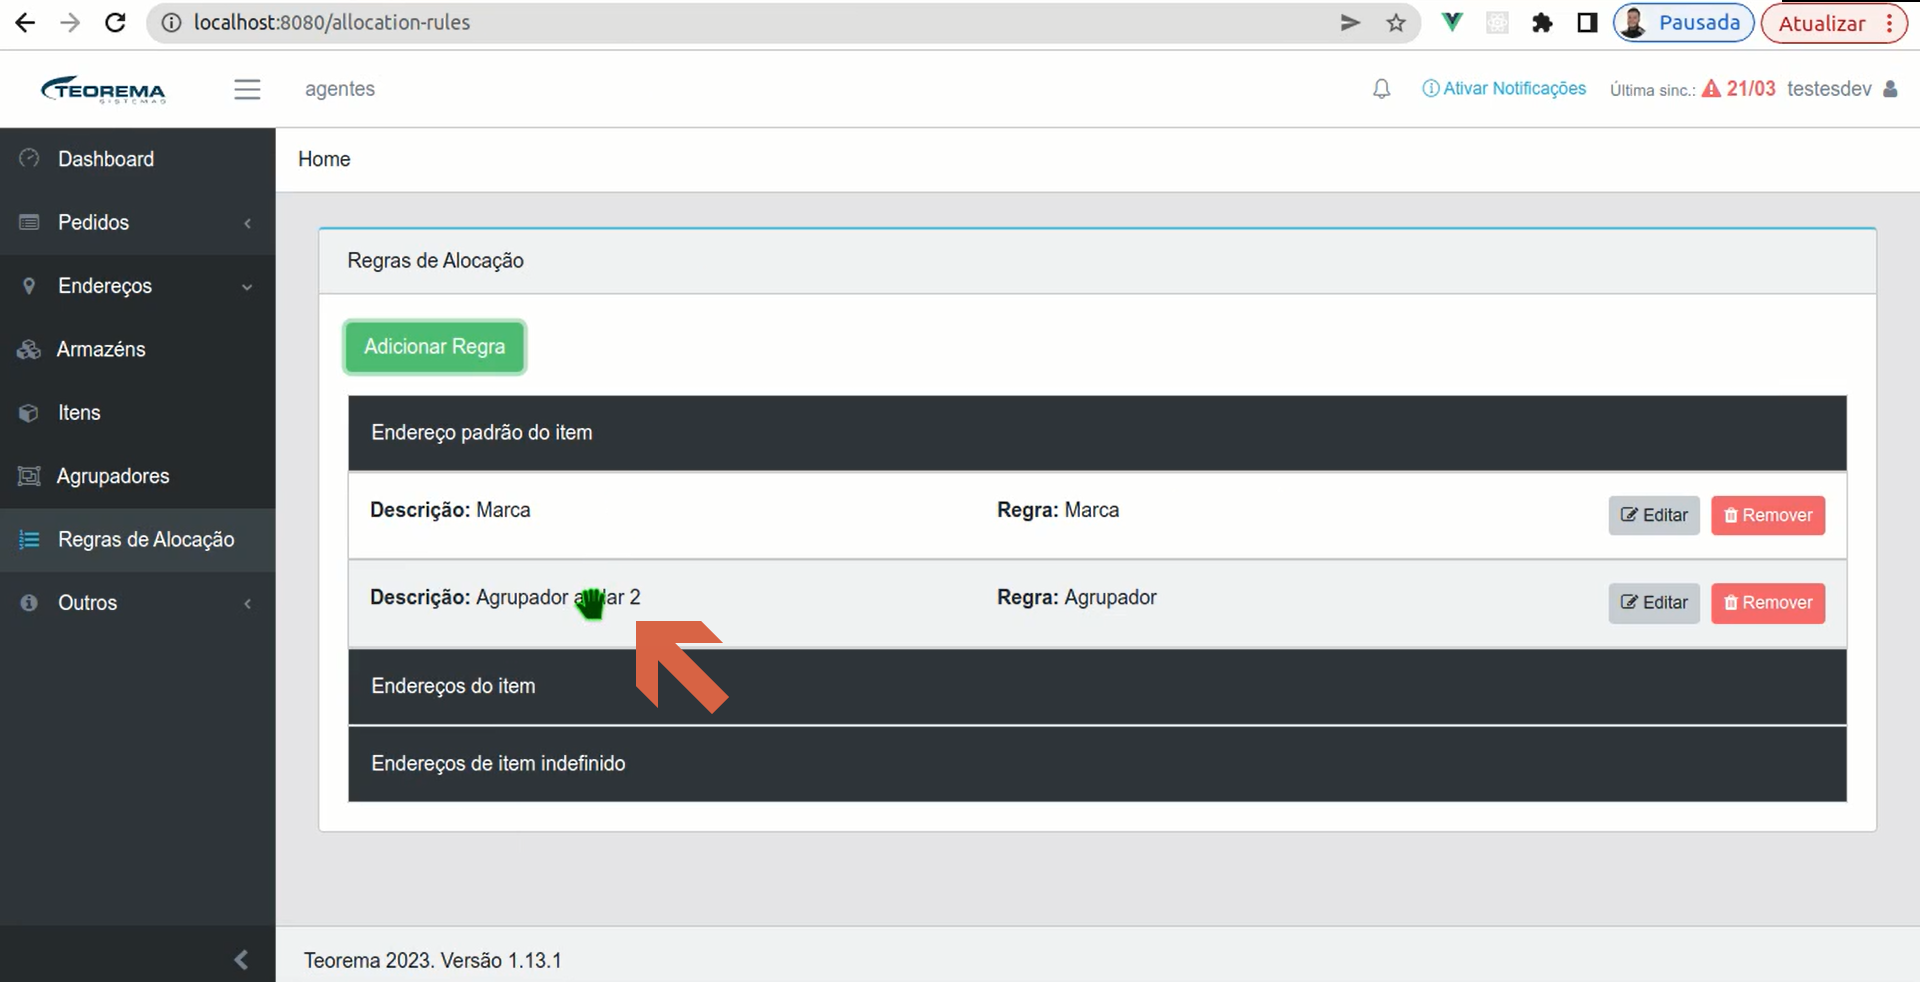
Task: Toggle the browser side panel icon
Action: pyautogui.click(x=1587, y=22)
